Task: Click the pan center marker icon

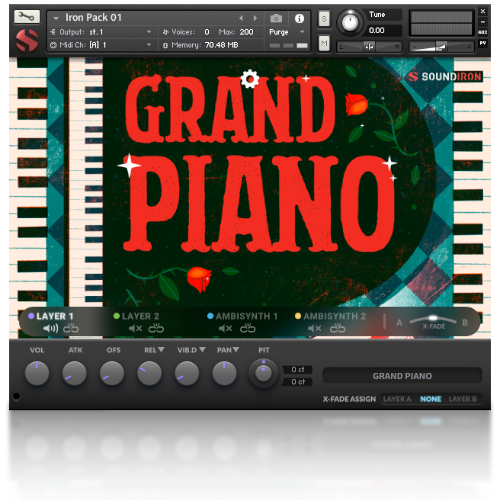Action: pos(369,47)
